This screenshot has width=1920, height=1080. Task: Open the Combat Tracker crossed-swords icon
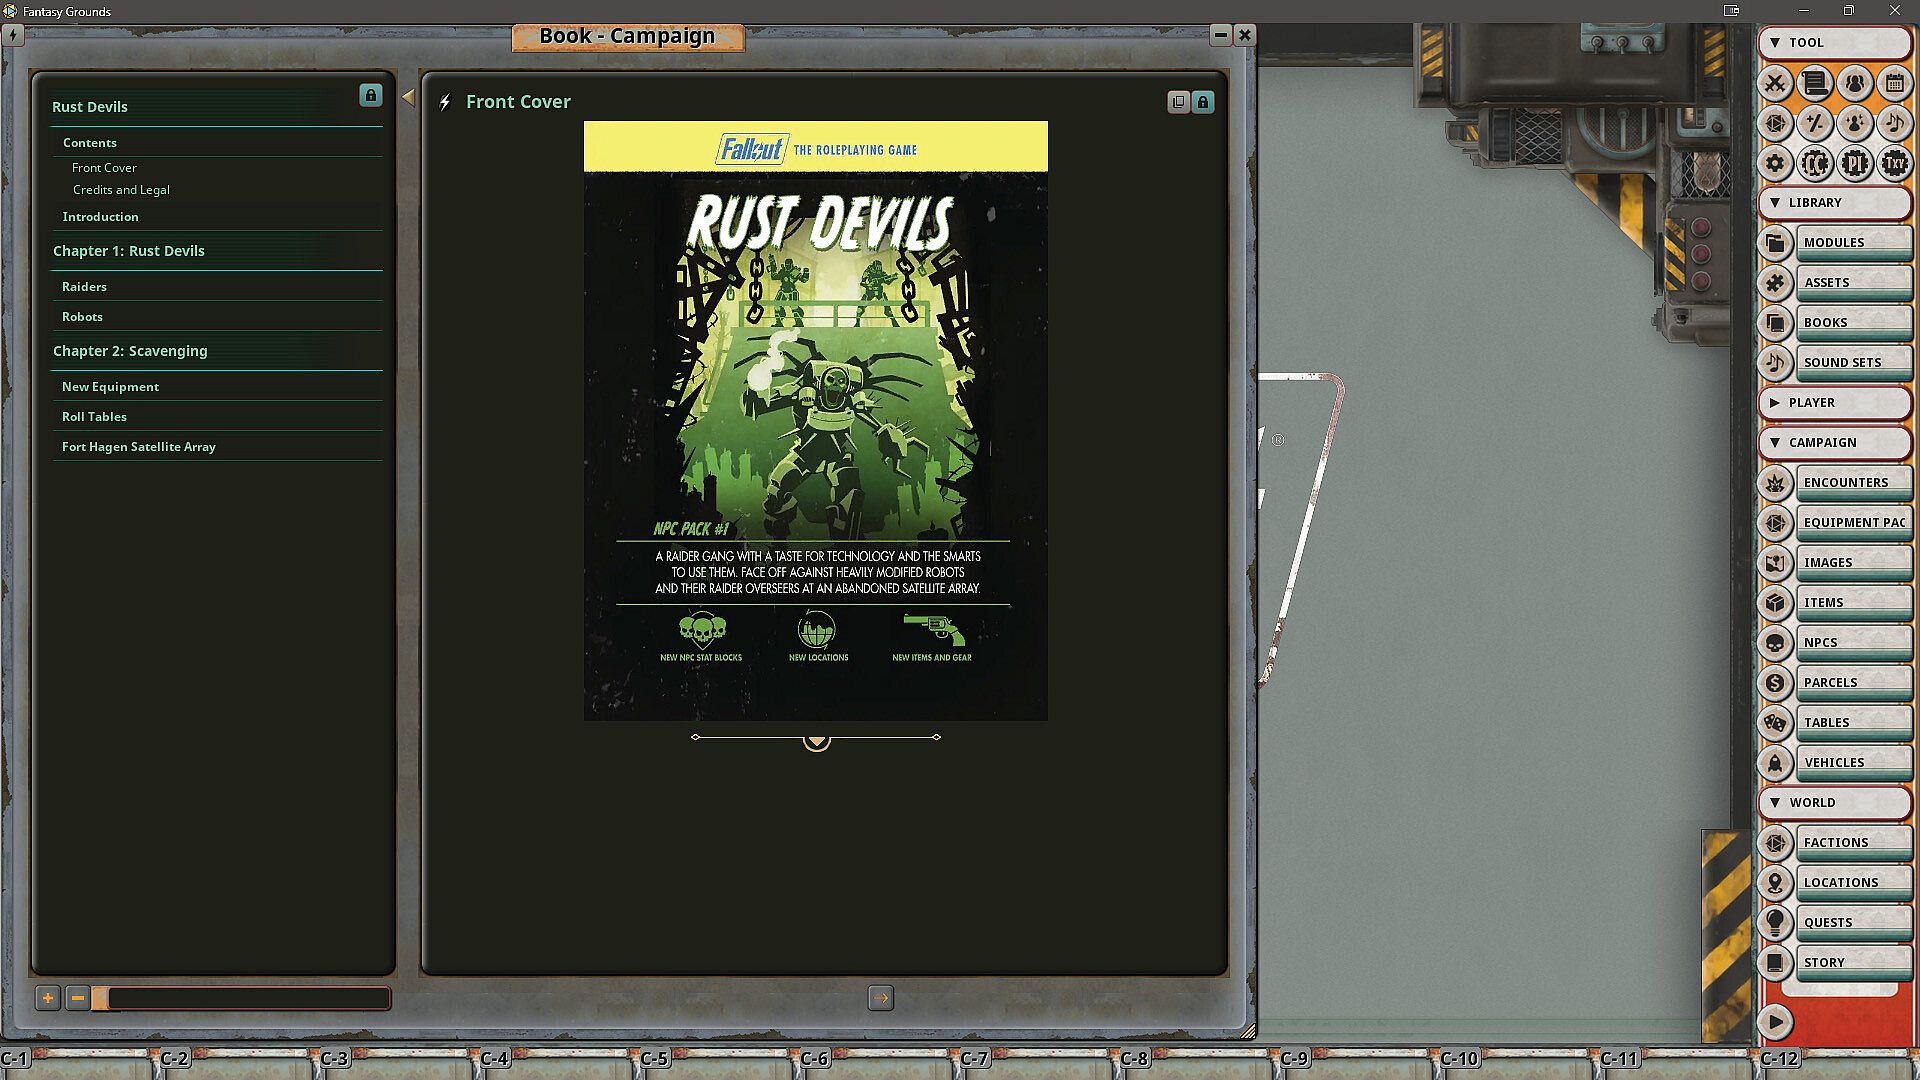coord(1775,83)
